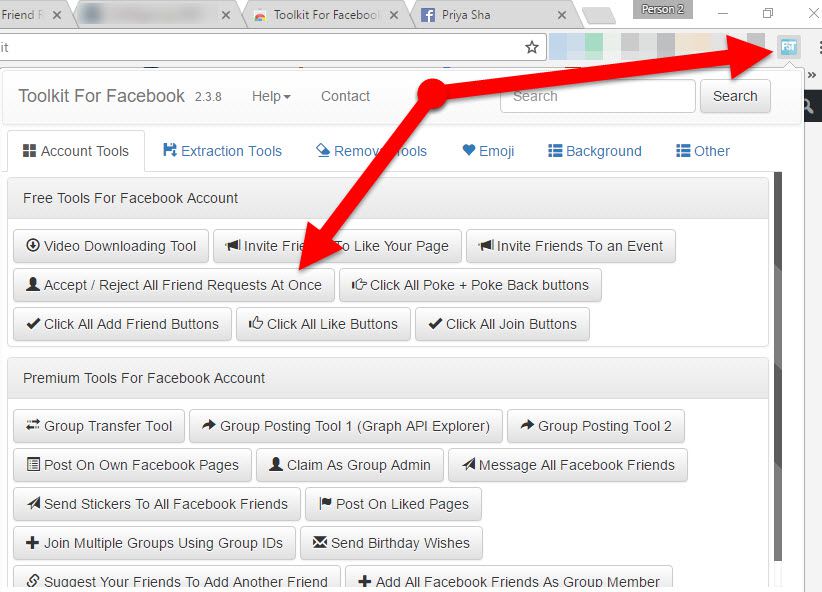Open Click All Poke + Poke Back buttons
Viewport: 822px width, 592px height.
(x=470, y=285)
